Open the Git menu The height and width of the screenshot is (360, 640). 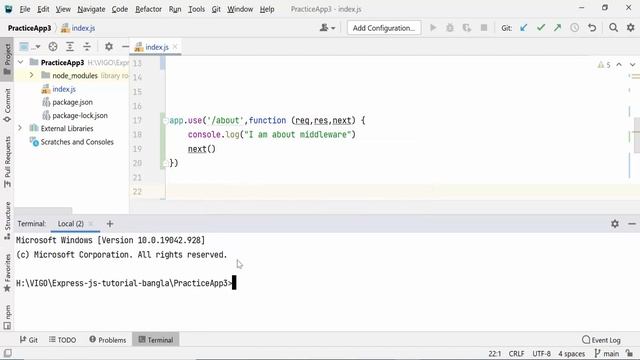[216, 9]
